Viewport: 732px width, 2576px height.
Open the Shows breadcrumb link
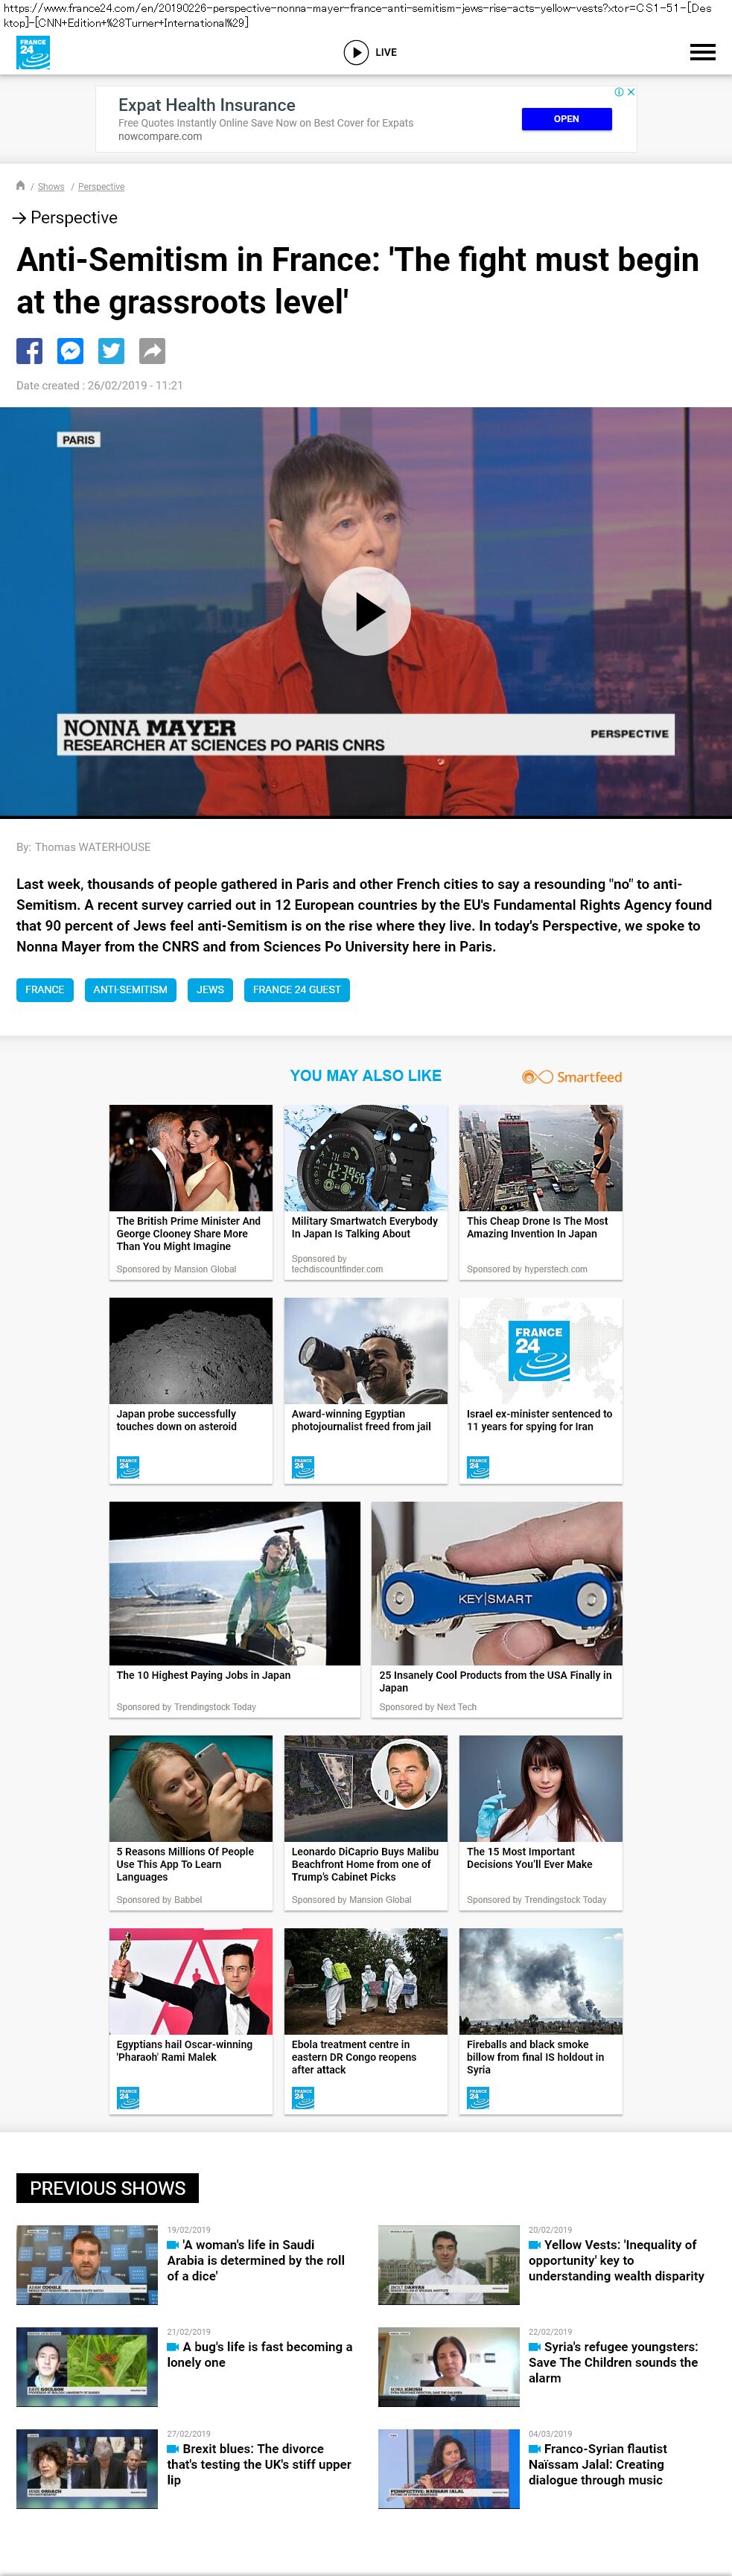click(51, 187)
